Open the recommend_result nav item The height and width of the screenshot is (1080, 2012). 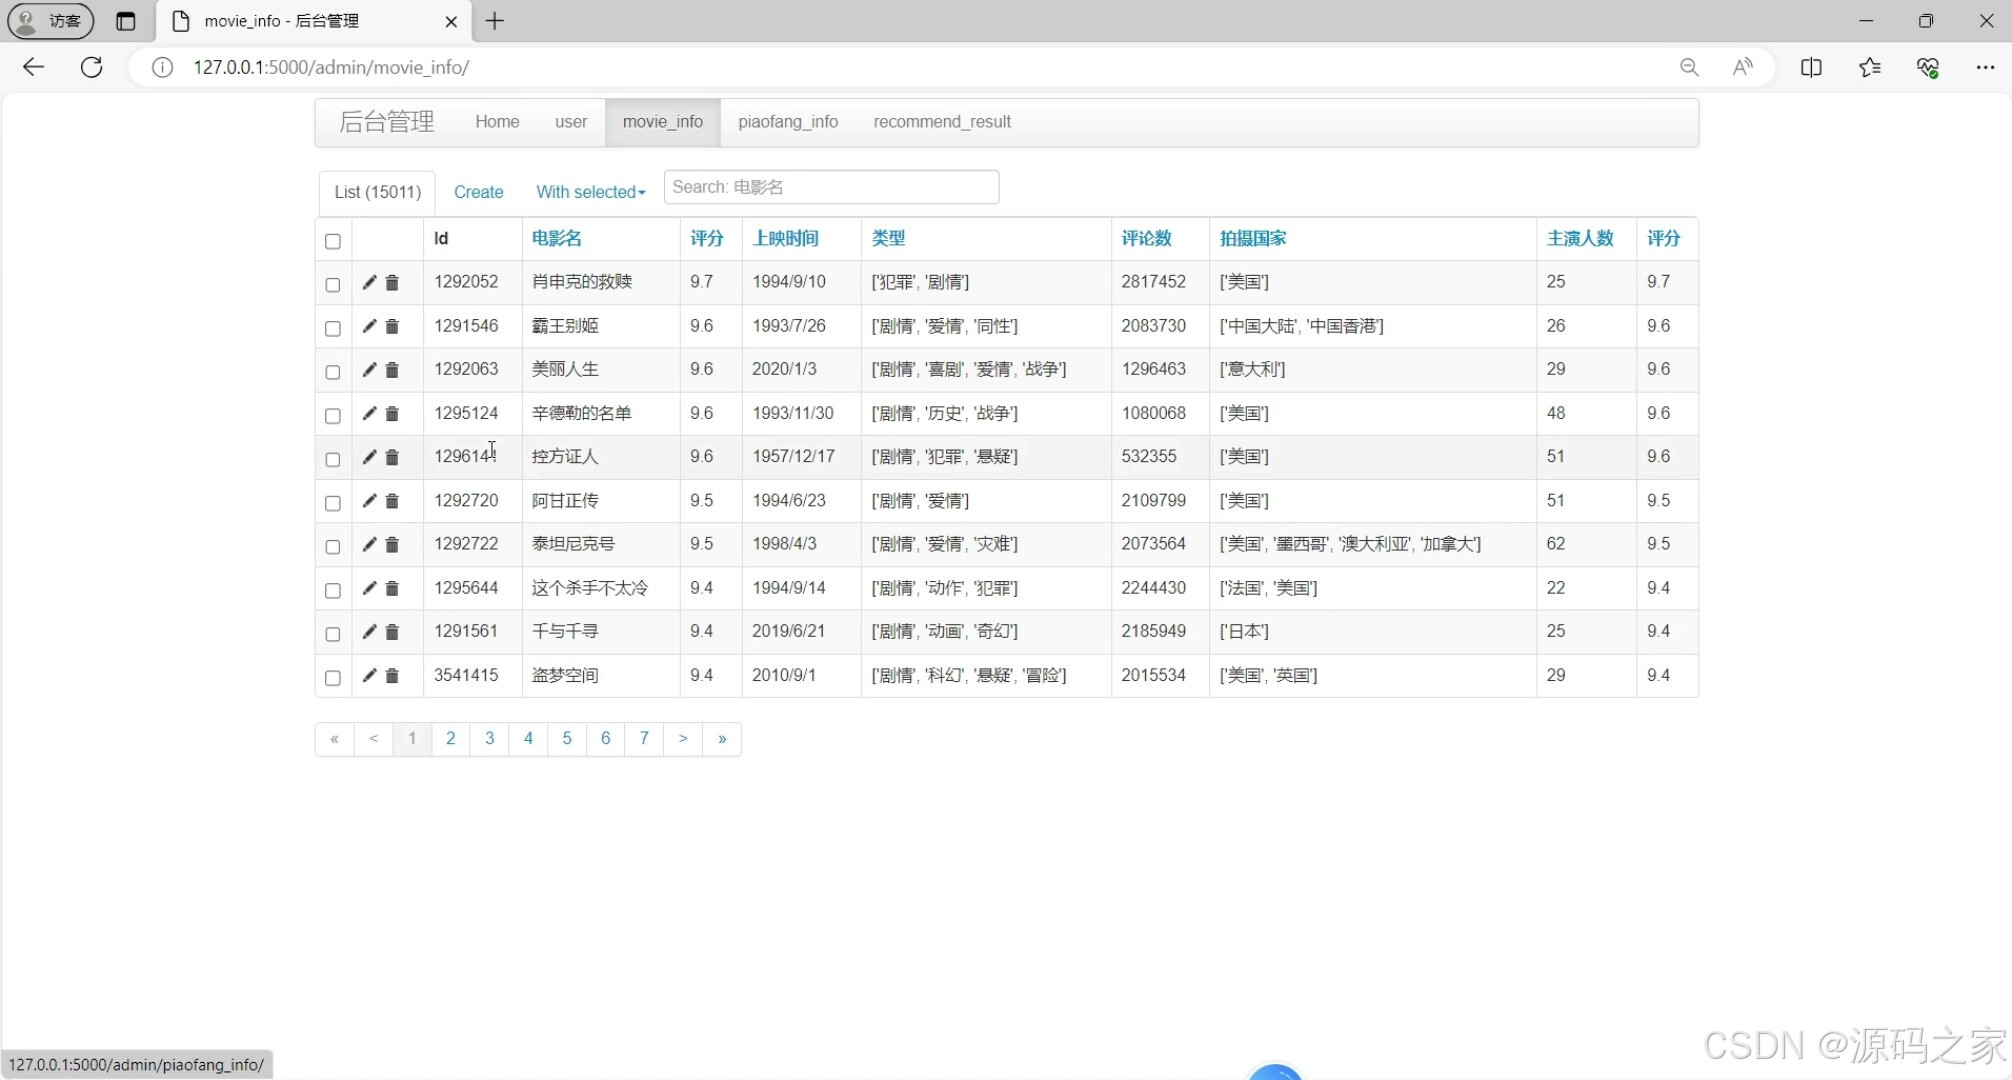(941, 122)
